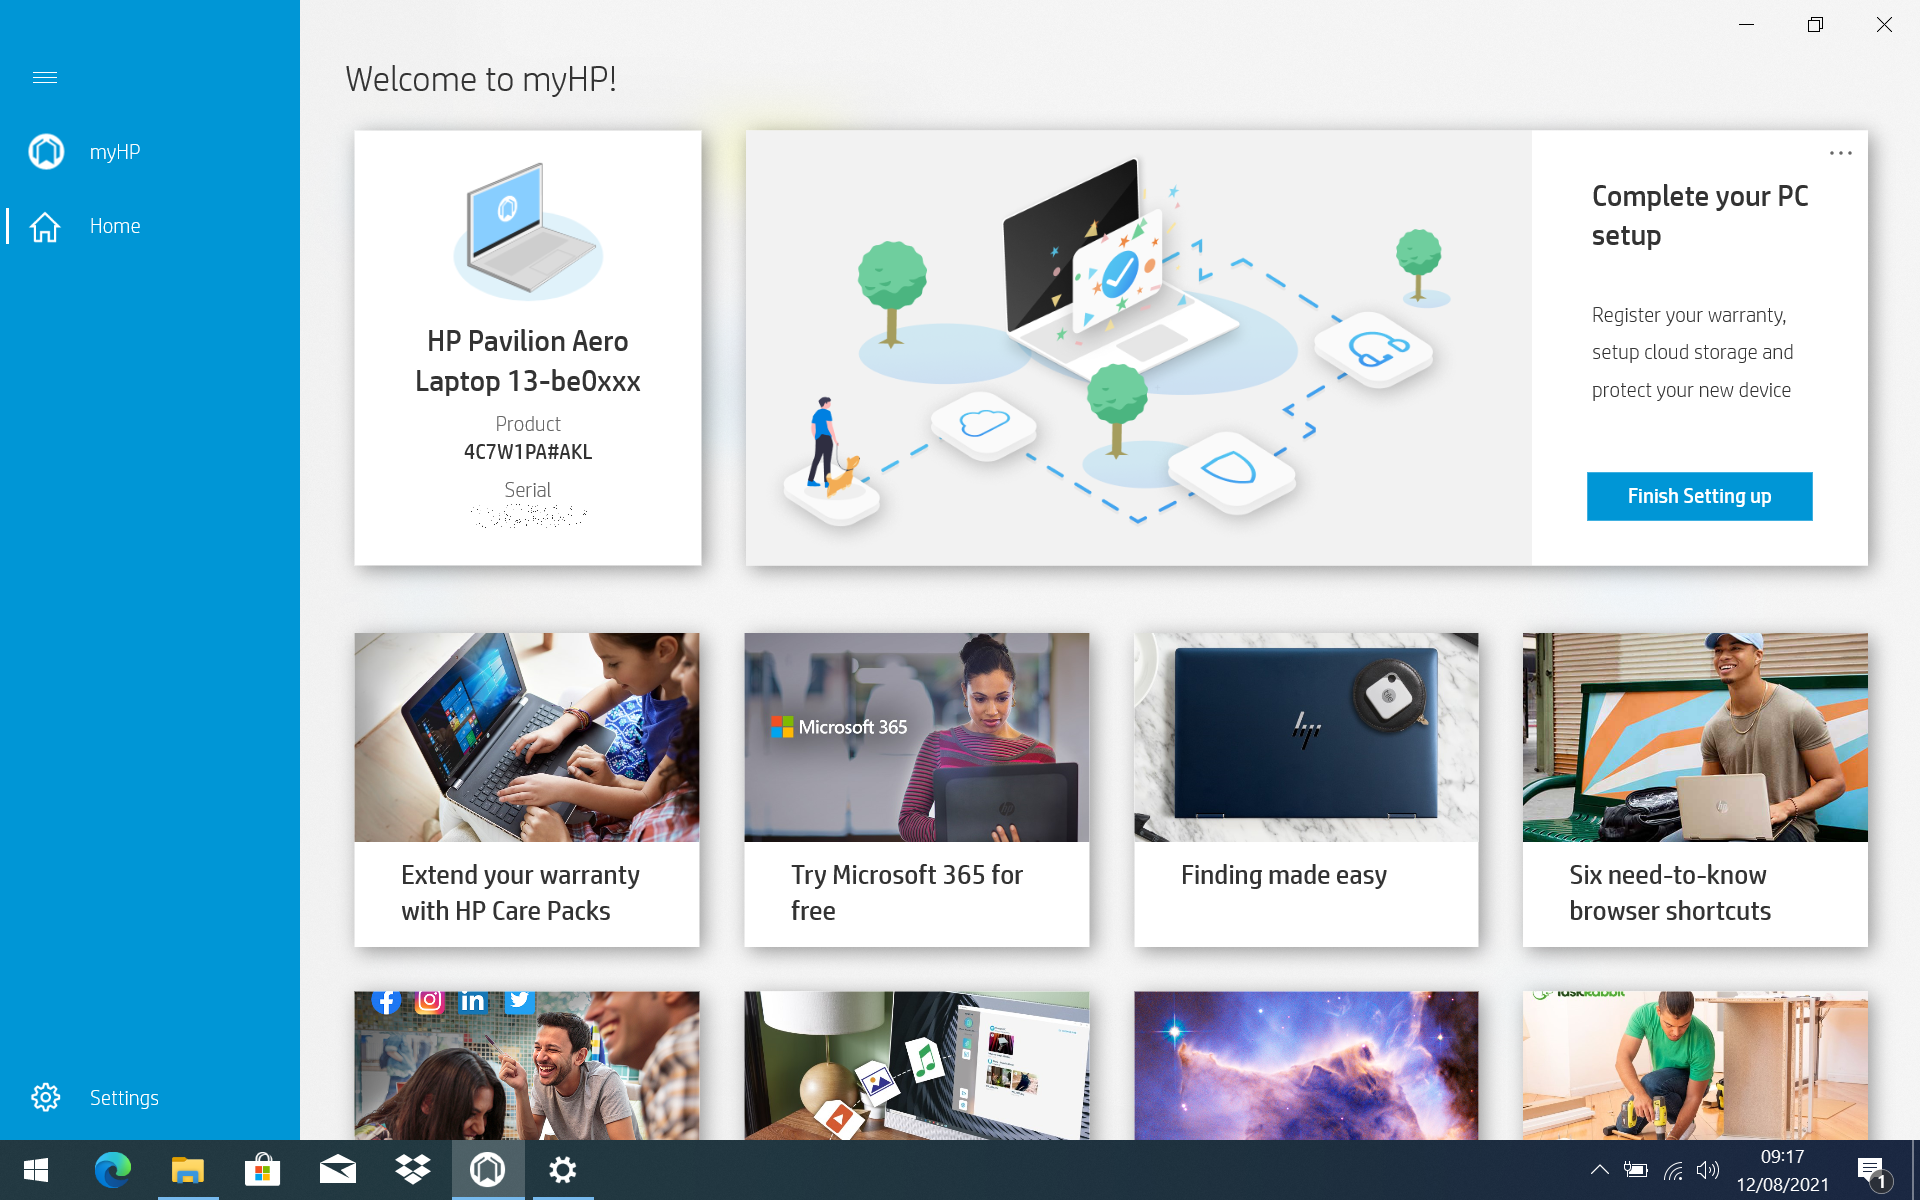The width and height of the screenshot is (1920, 1200).
Task: Click the Home house icon
Action: point(45,227)
